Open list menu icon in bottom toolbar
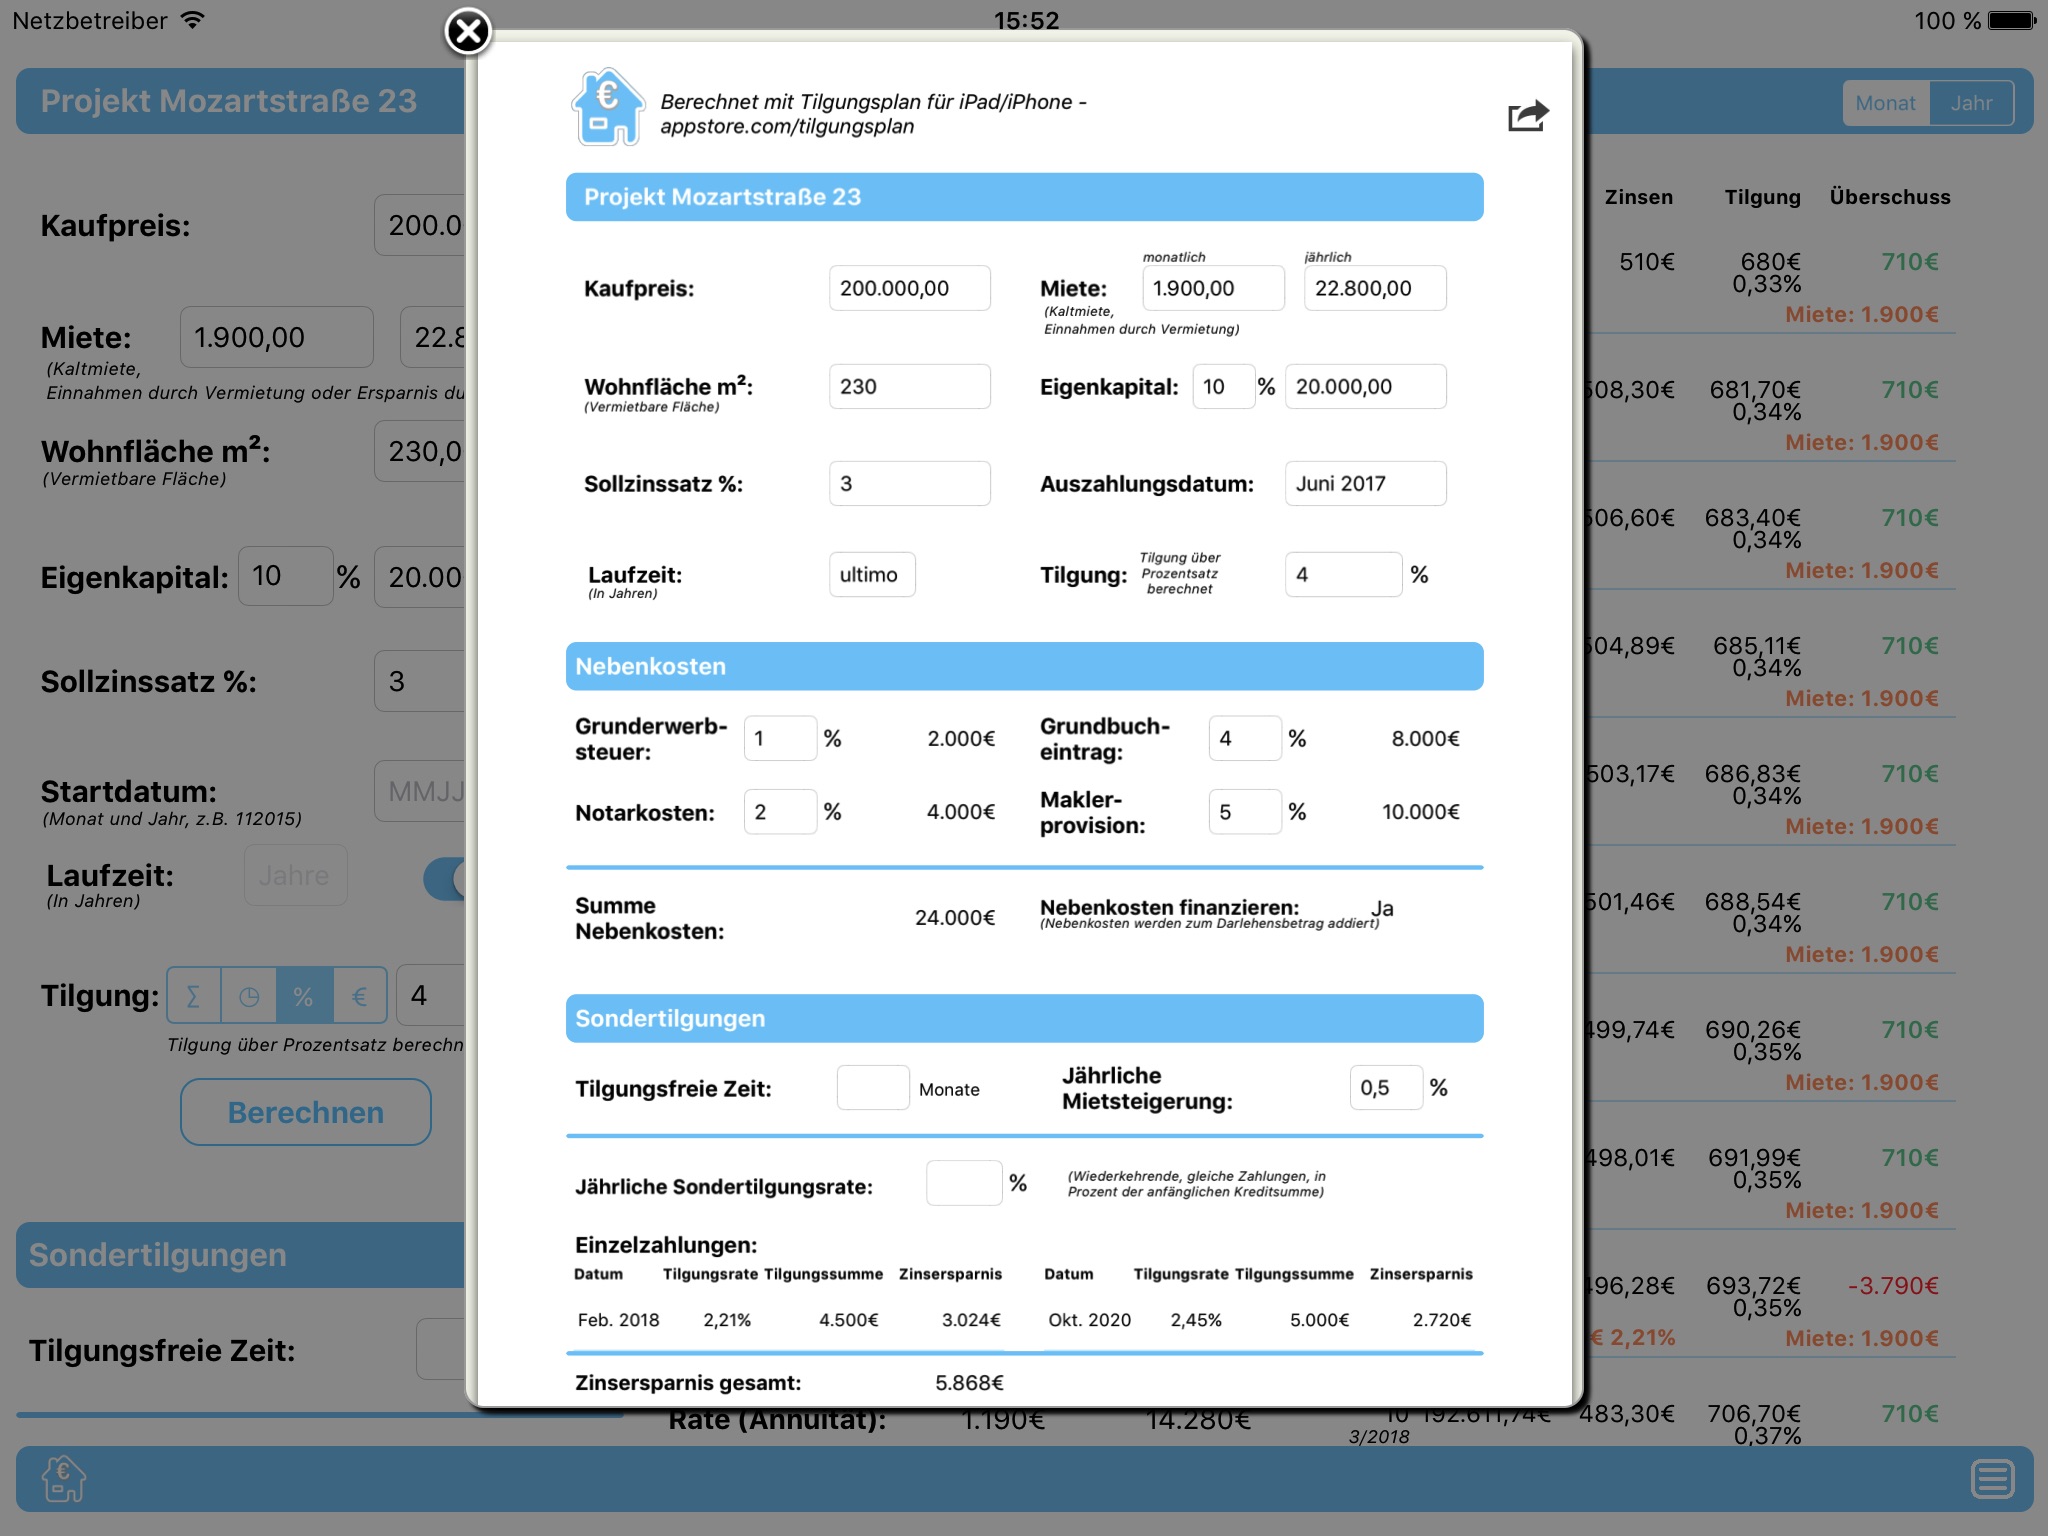This screenshot has height=1536, width=2048. tap(1992, 1479)
